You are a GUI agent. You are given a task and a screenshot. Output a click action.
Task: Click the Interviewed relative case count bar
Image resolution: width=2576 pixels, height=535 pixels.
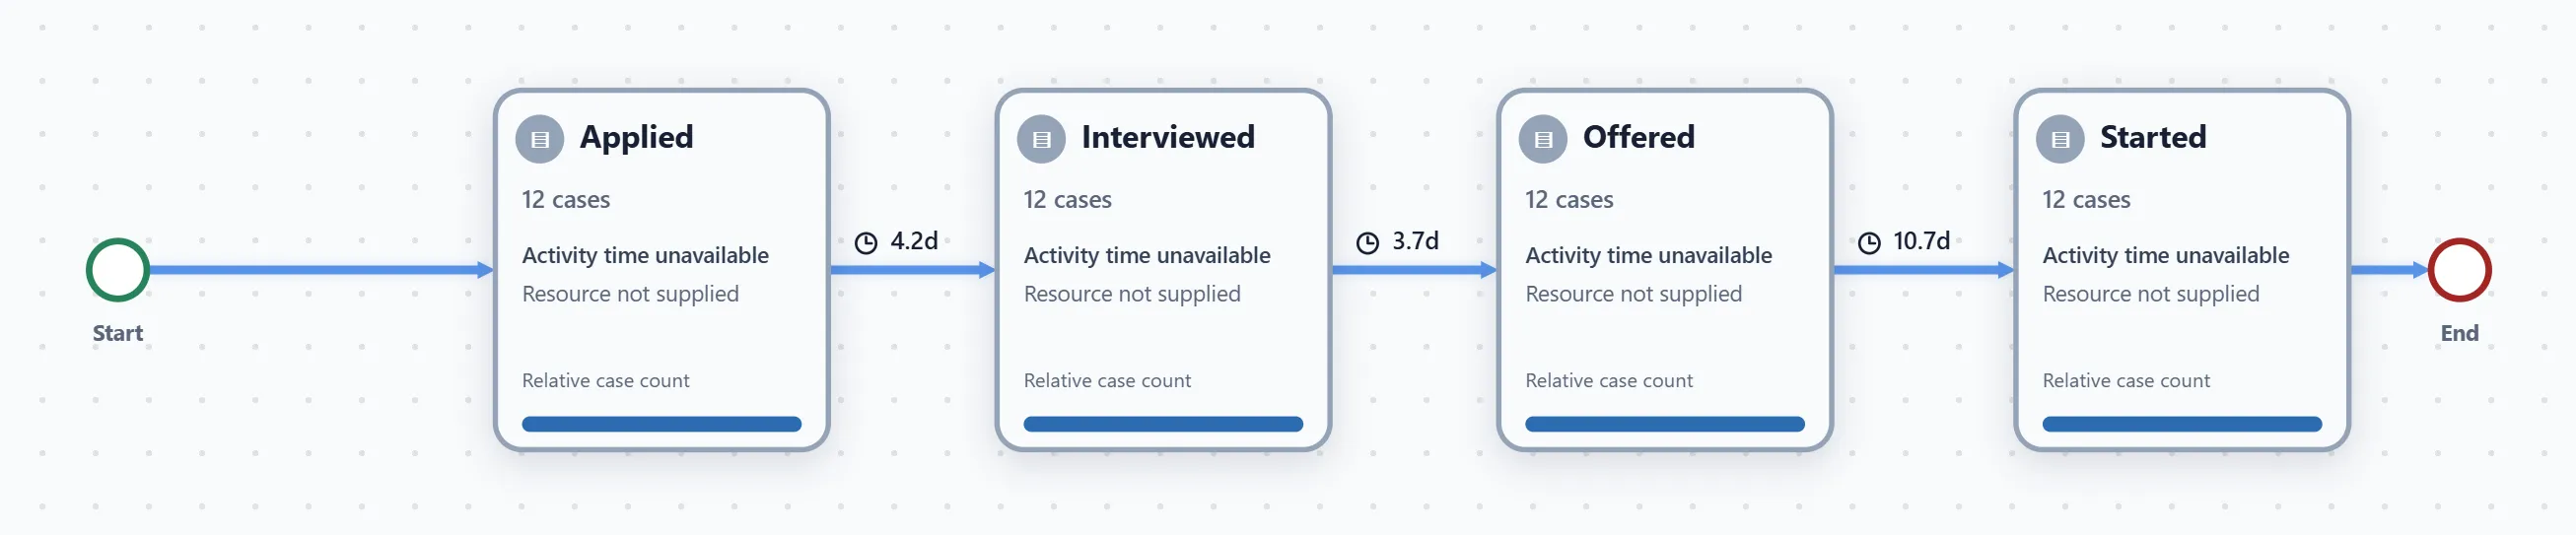(1163, 424)
